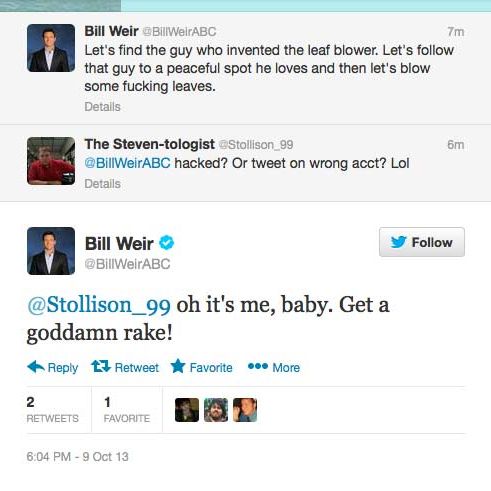Click the verified badge next to Bill Weir

tap(167, 243)
